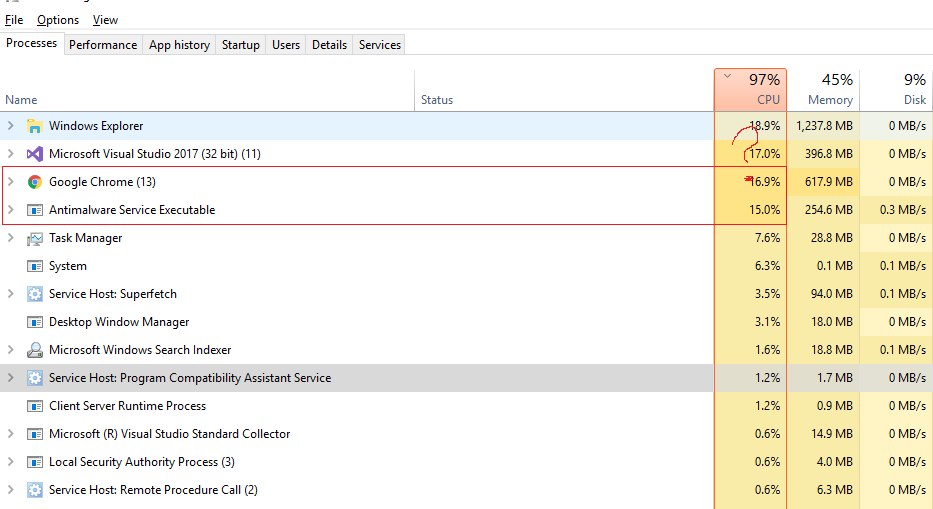The image size is (933, 509).
Task: Click the Task Manager process icon
Action: [35, 238]
